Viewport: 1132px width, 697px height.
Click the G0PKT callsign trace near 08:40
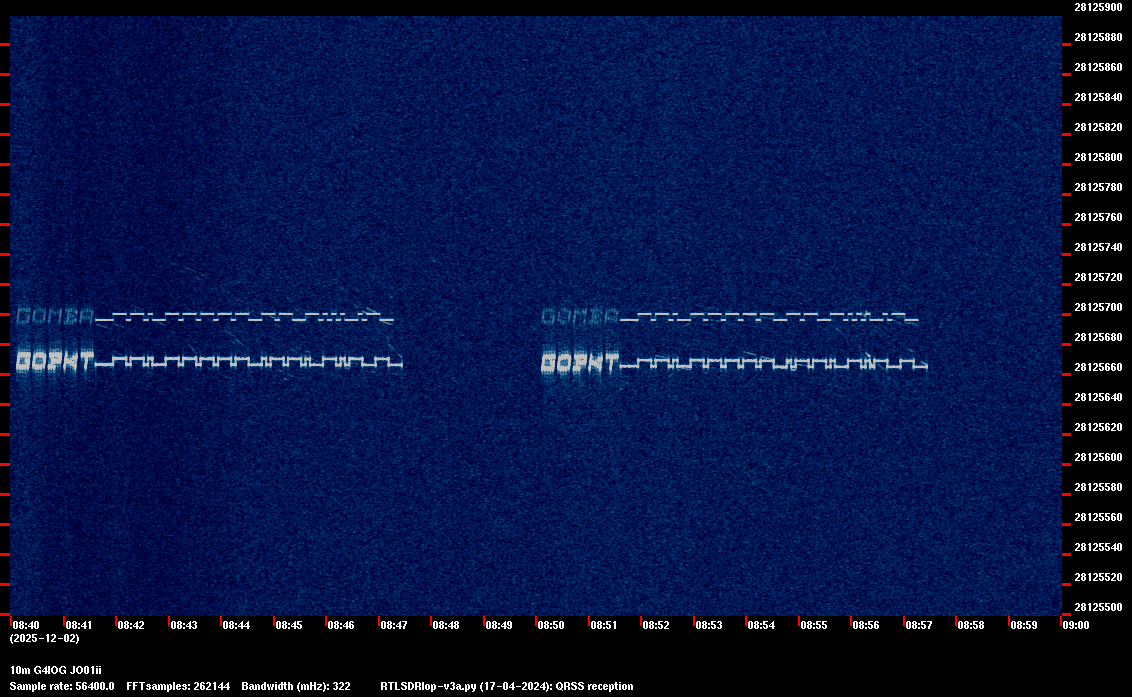[x=56, y=361]
